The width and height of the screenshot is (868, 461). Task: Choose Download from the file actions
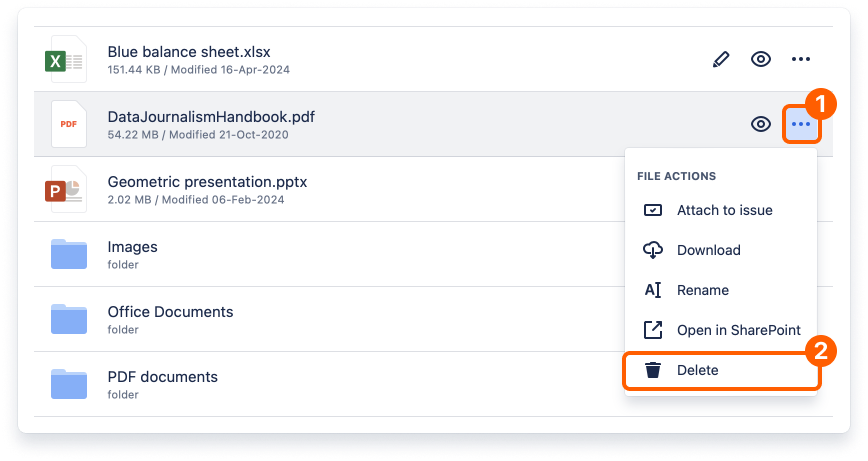click(708, 250)
